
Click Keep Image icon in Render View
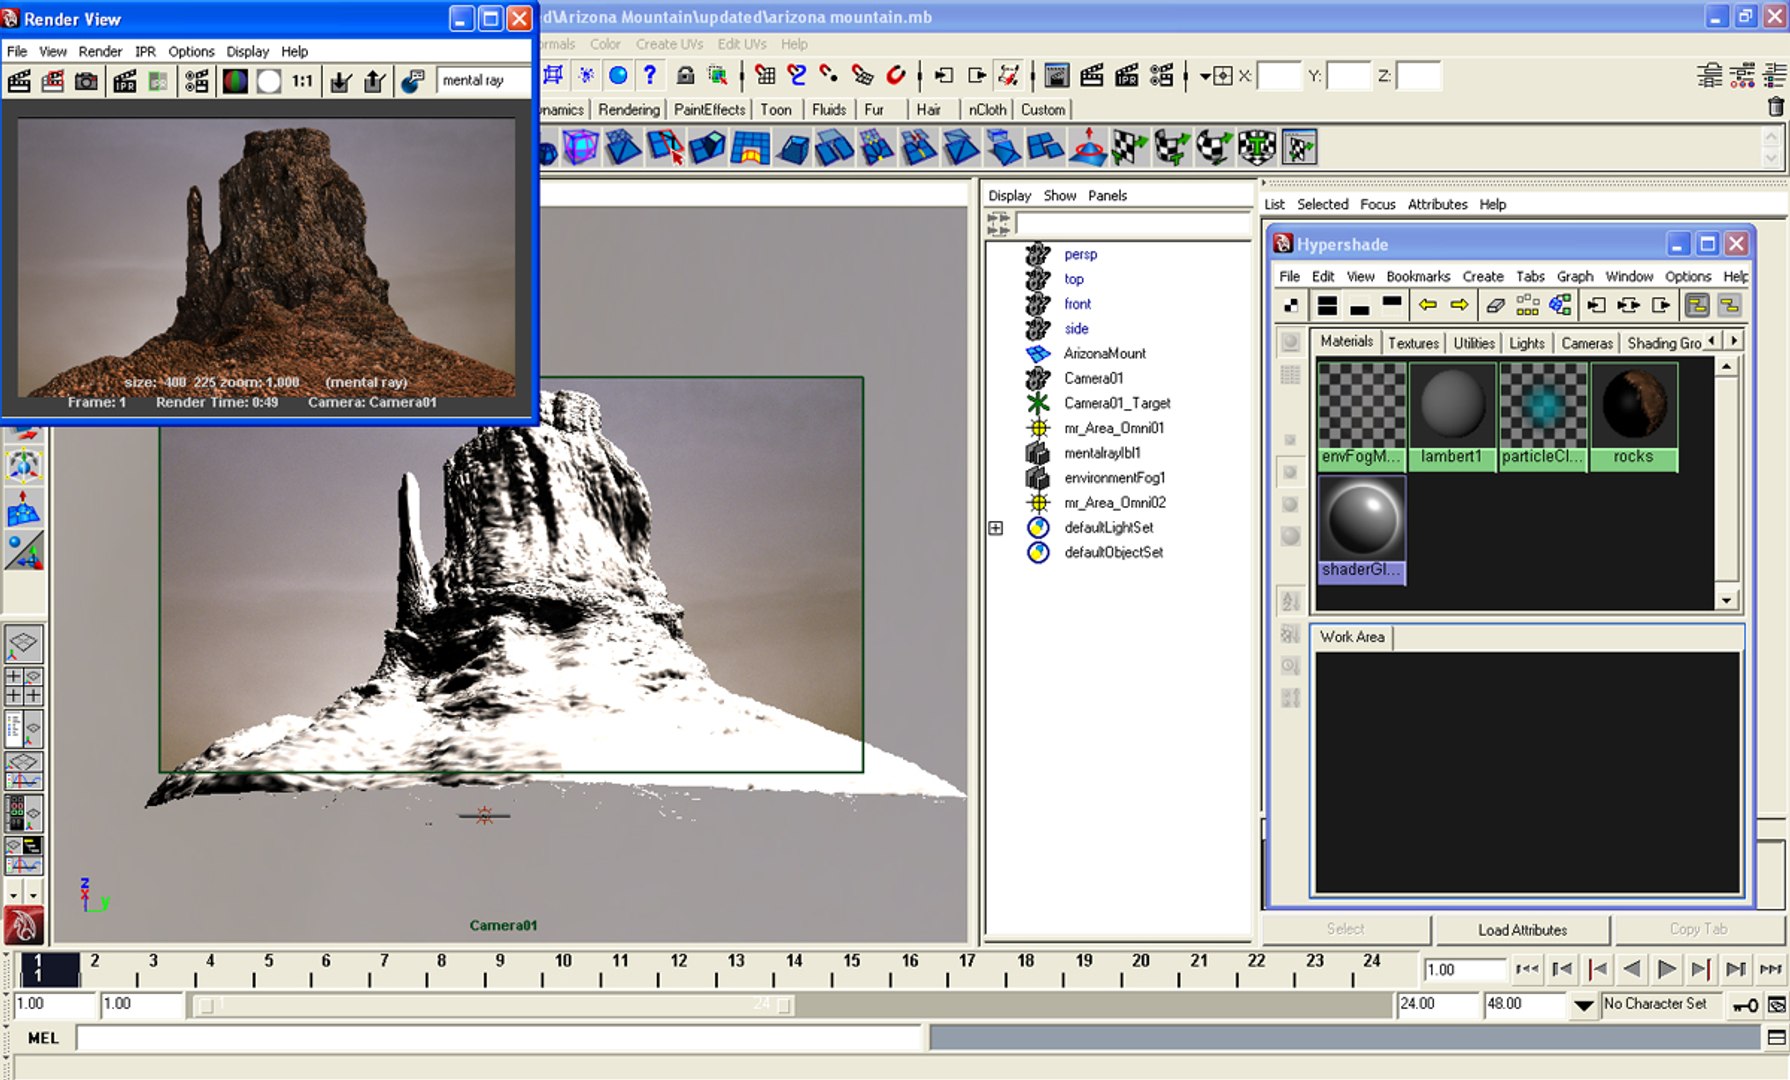pyautogui.click(x=341, y=81)
